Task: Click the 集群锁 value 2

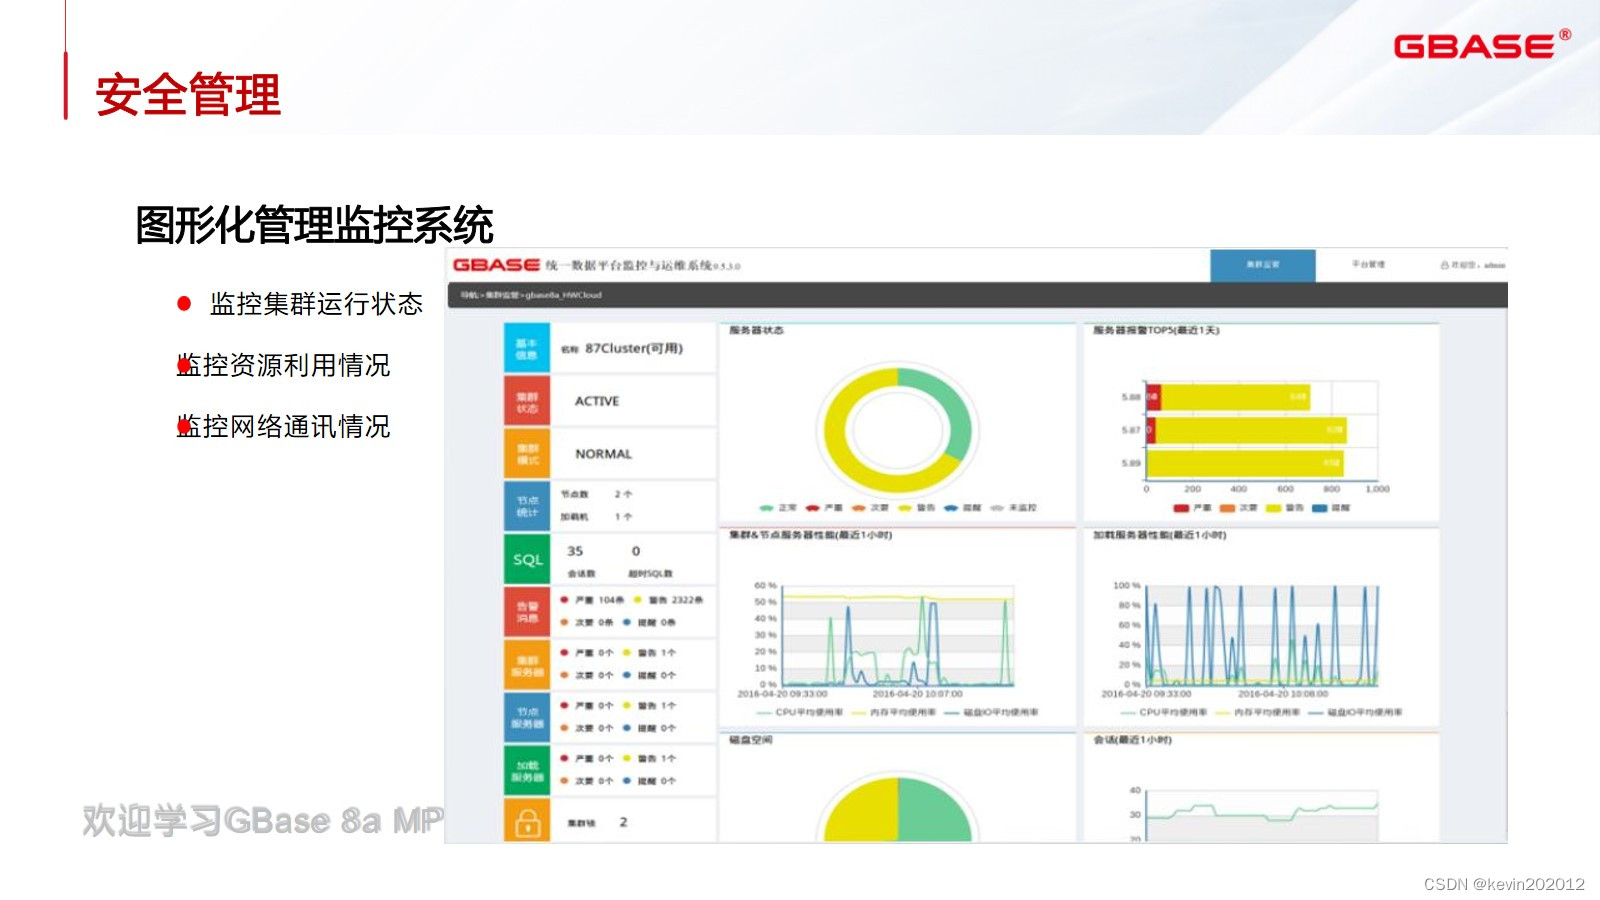Action: [623, 822]
